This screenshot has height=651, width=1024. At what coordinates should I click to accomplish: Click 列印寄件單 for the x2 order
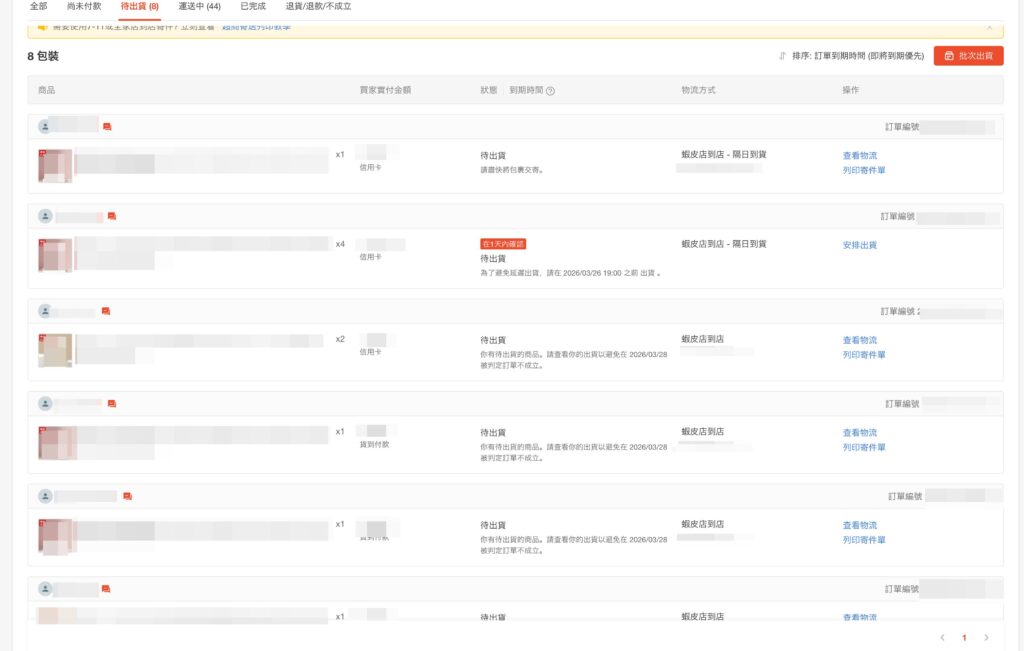coord(863,355)
